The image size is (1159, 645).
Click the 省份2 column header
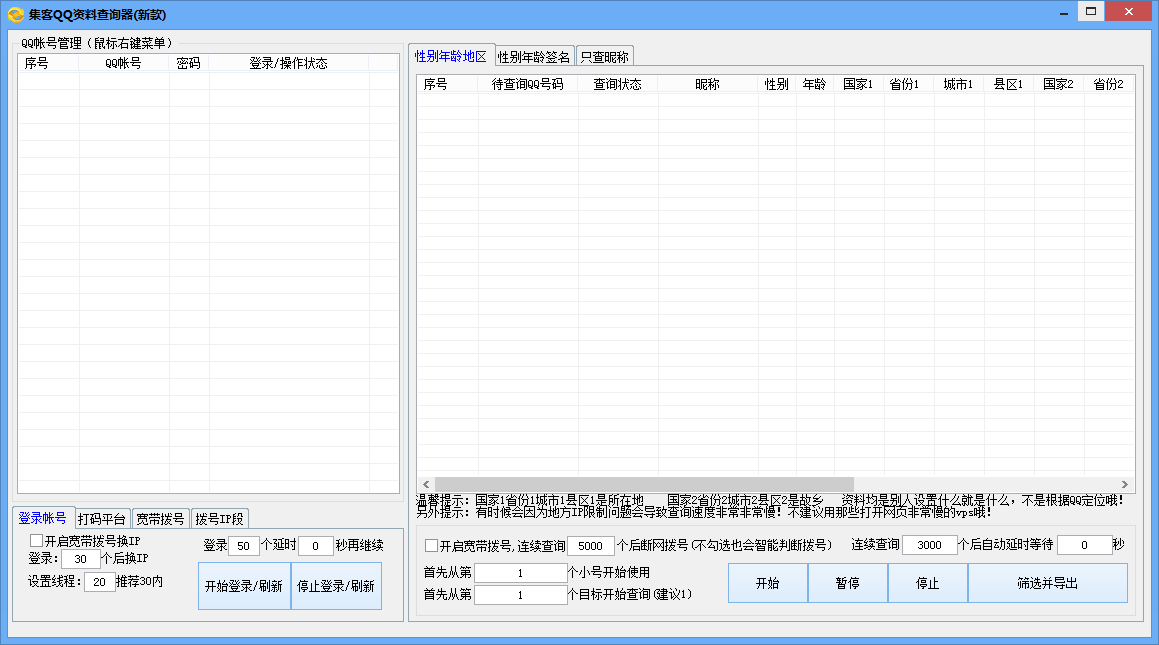tap(1109, 84)
